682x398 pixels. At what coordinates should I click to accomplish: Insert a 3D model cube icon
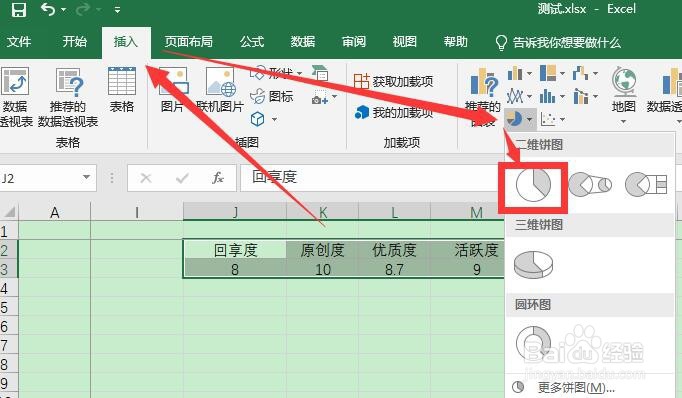tap(257, 119)
